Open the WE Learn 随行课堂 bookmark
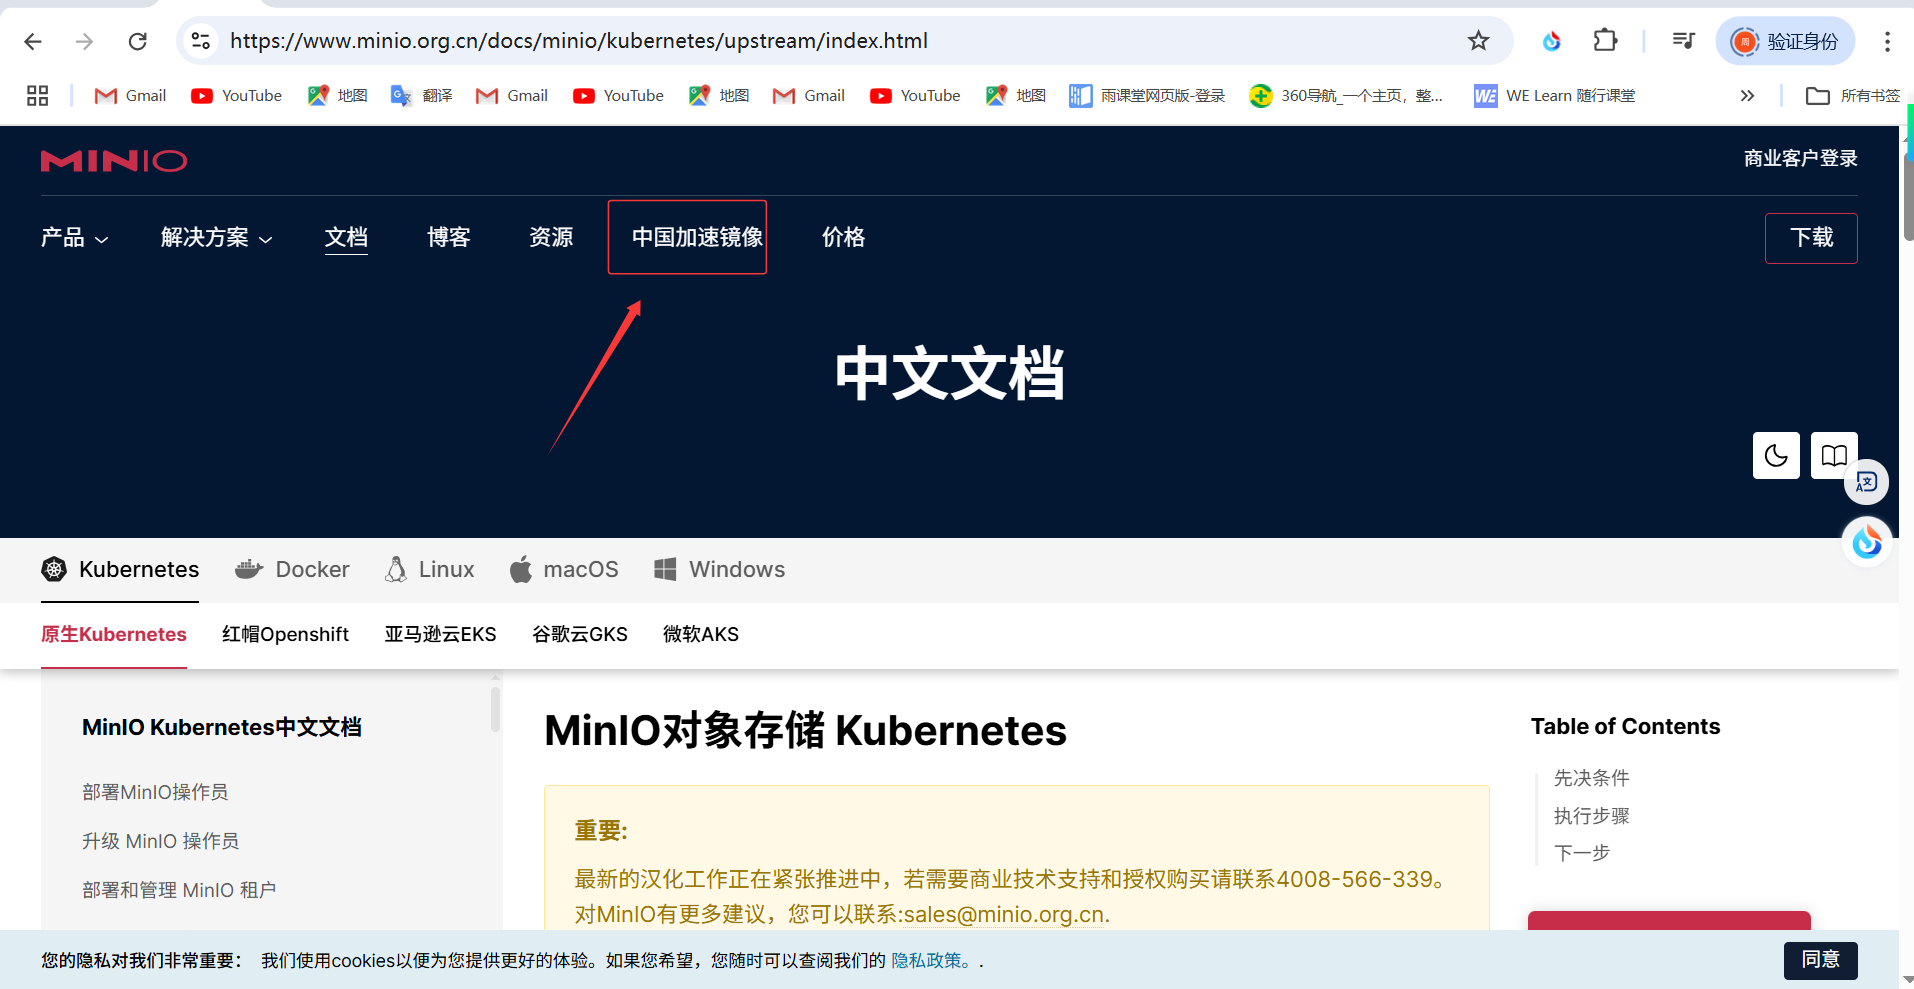The height and width of the screenshot is (989, 1914). (1555, 96)
